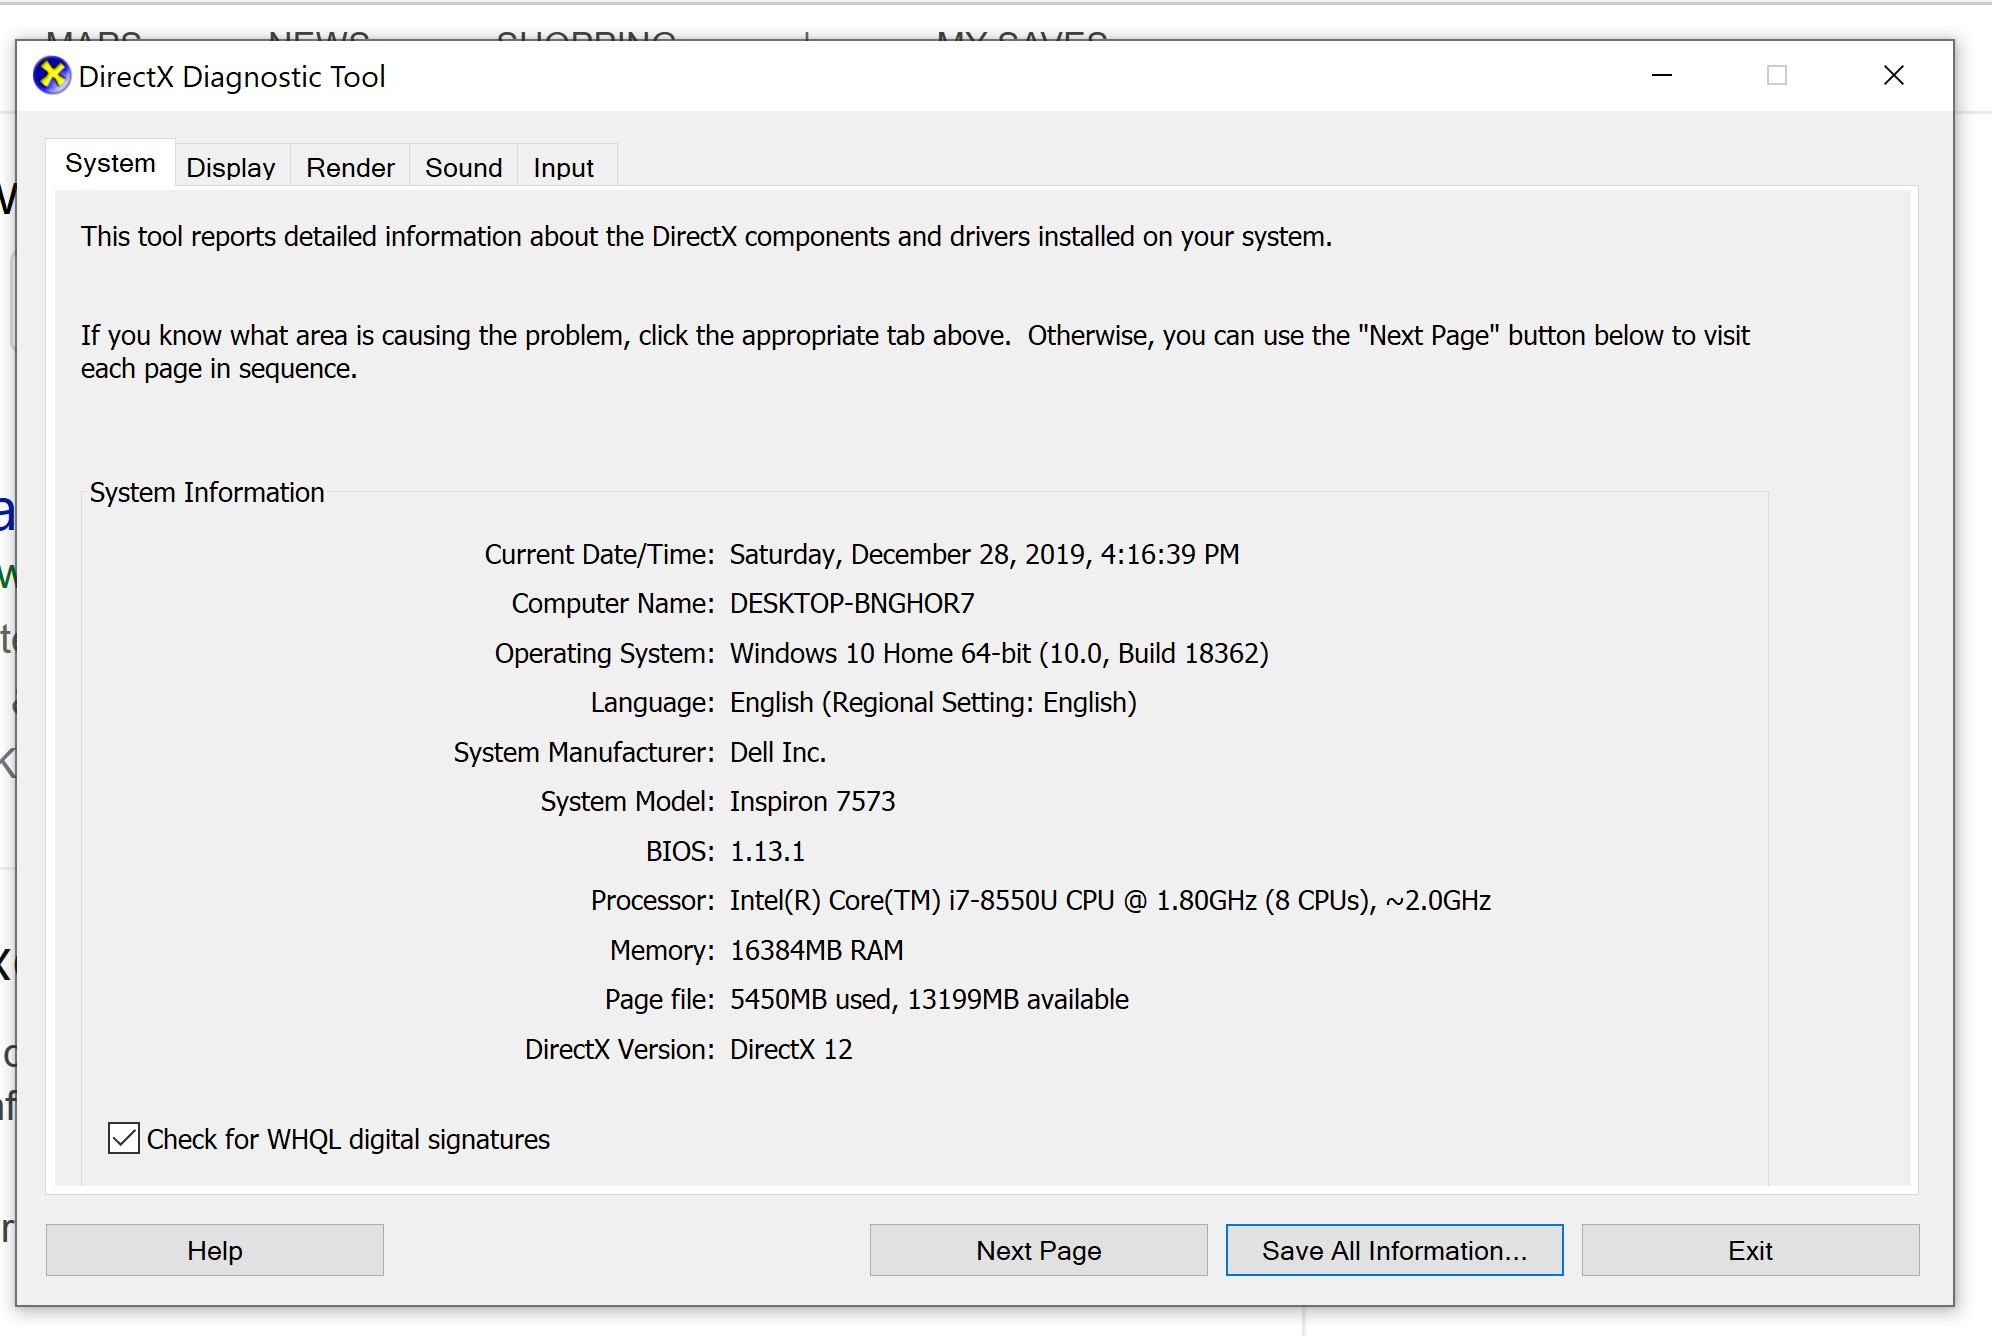Select the Sound tab
Screen dimensions: 1992x1336
coord(463,167)
